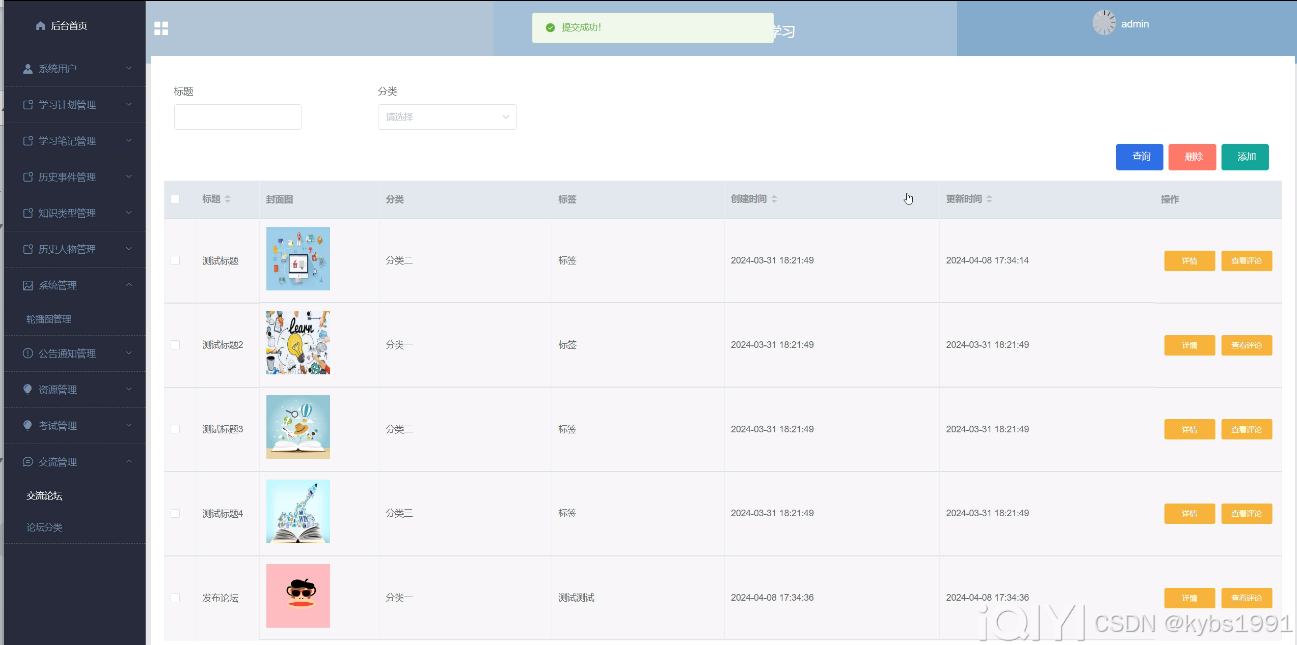Expand 学习笔记管理 using its chevron
1297x645 pixels.
[129, 141]
